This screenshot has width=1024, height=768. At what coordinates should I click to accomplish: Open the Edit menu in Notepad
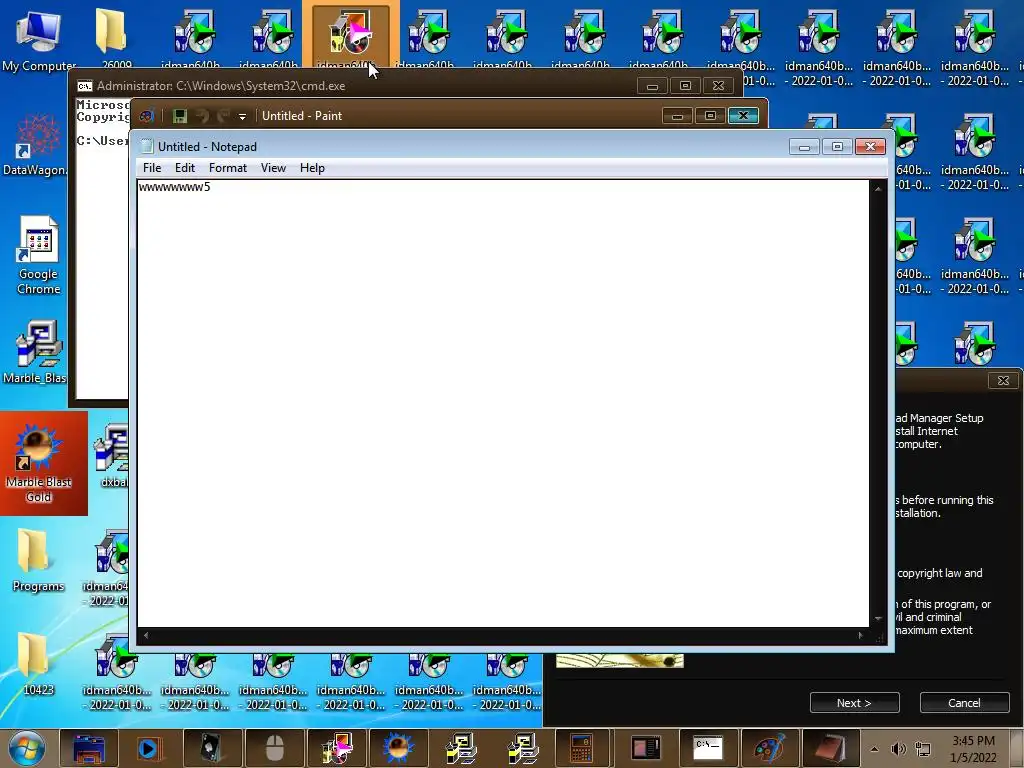185,168
